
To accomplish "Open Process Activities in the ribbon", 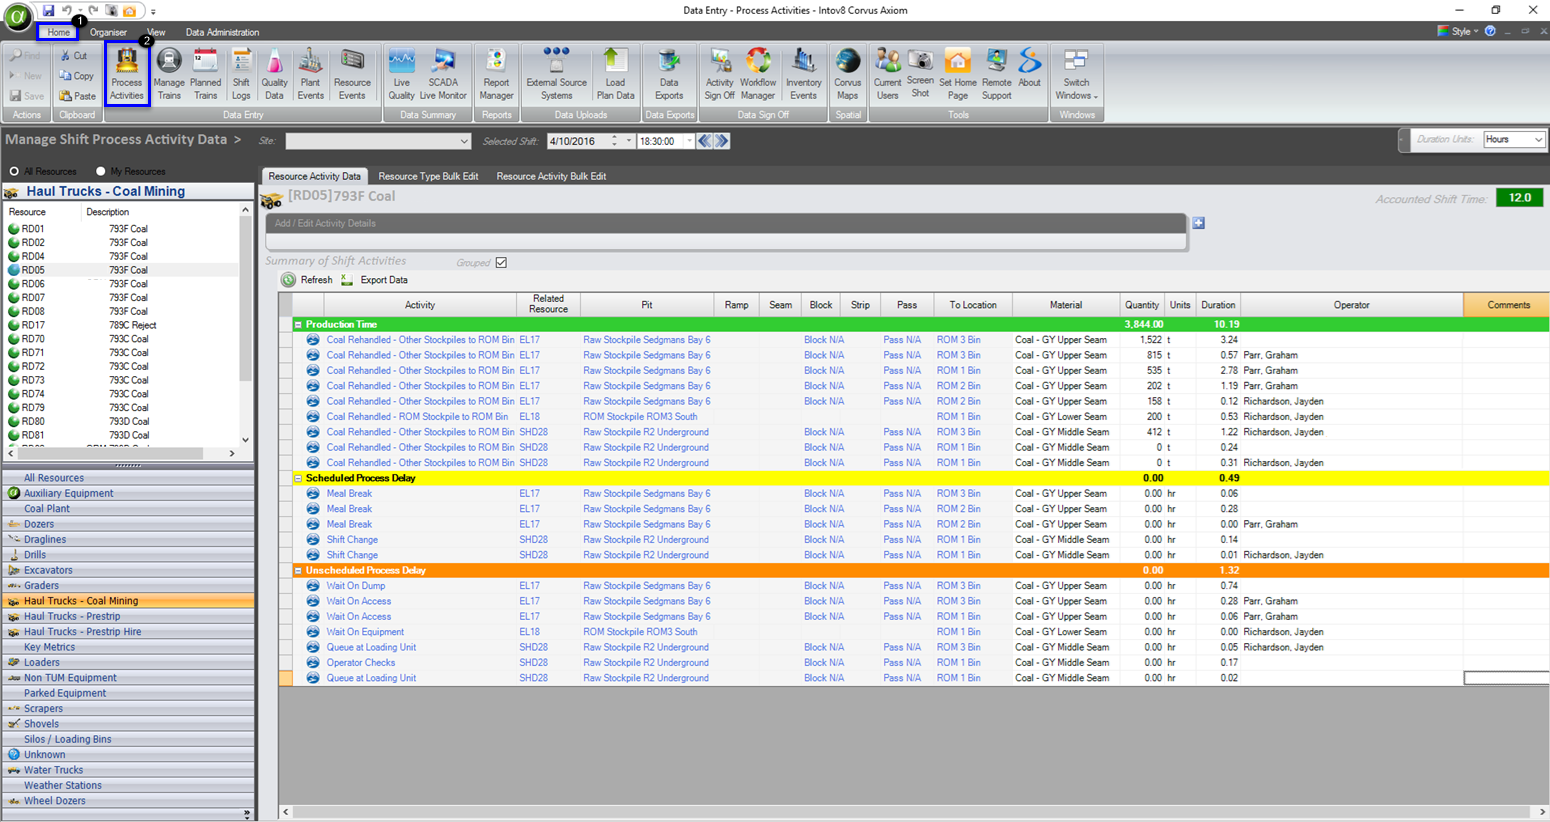I will [127, 74].
